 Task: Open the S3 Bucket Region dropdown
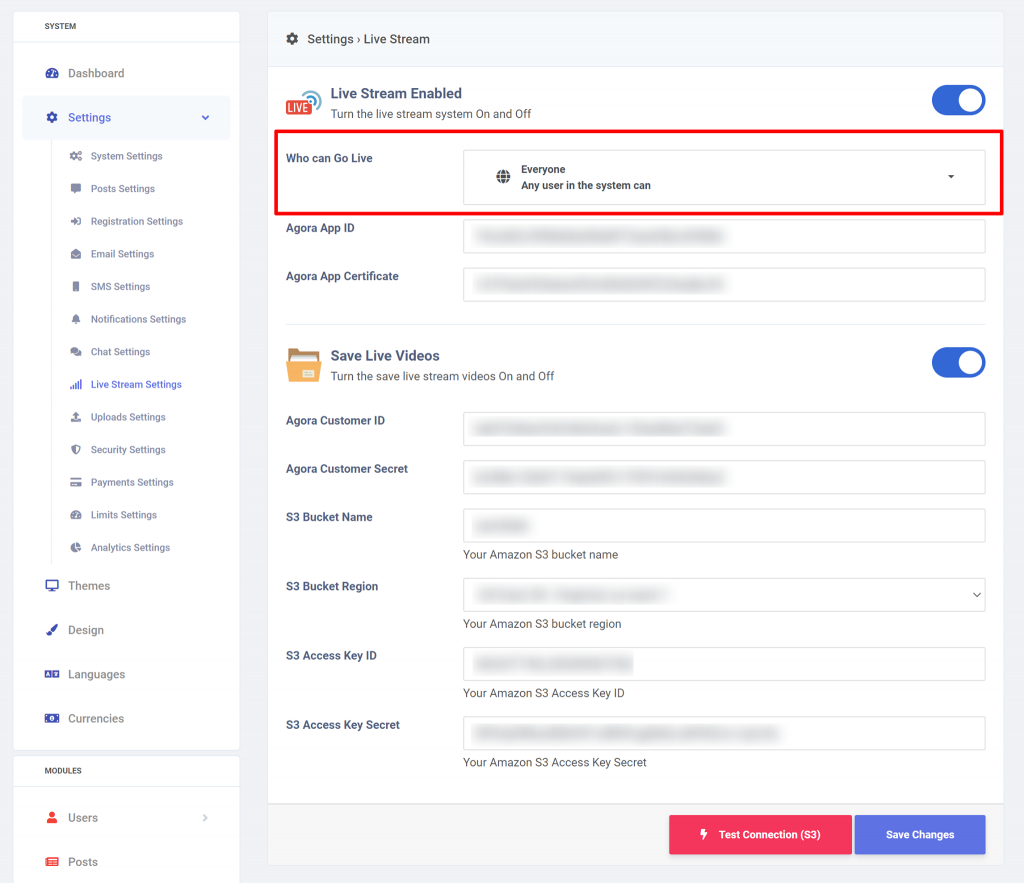click(x=724, y=595)
